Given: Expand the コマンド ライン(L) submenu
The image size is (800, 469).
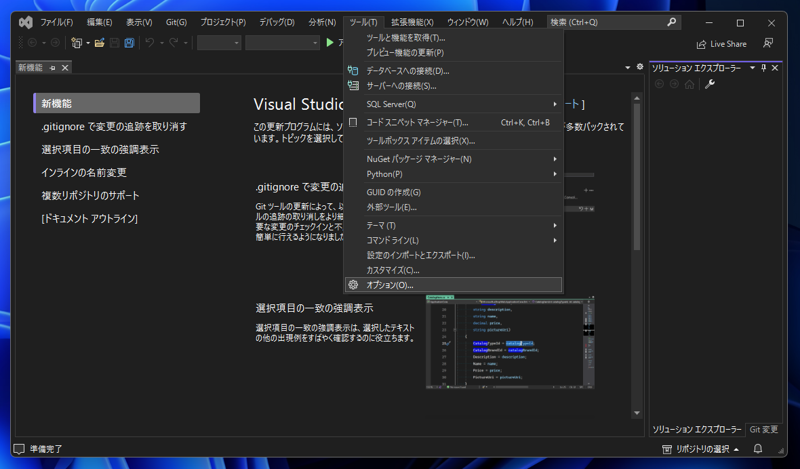Looking at the screenshot, I should [x=555, y=240].
